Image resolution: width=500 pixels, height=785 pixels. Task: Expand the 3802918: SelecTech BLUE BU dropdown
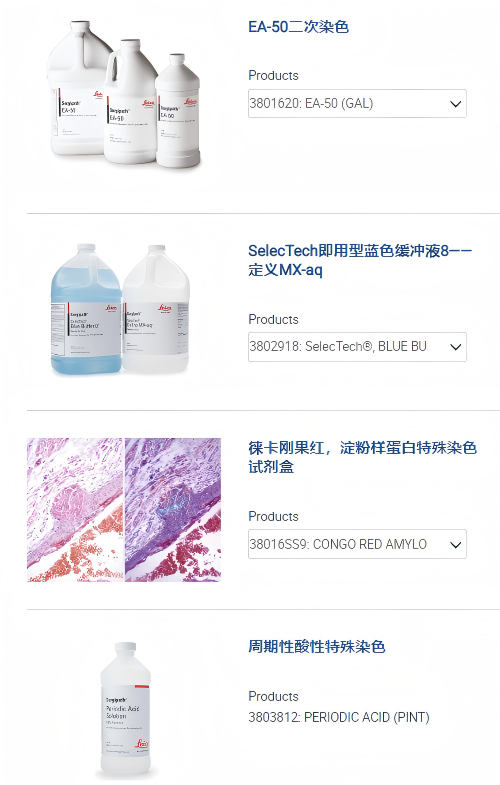pos(357,346)
